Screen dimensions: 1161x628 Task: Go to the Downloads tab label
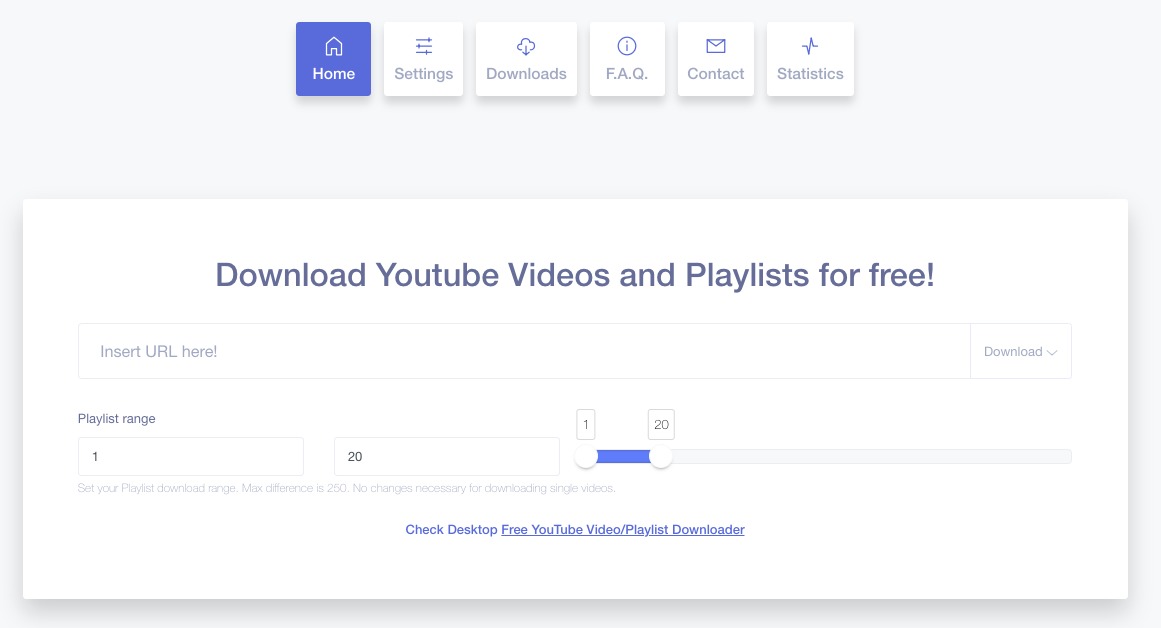(x=526, y=74)
